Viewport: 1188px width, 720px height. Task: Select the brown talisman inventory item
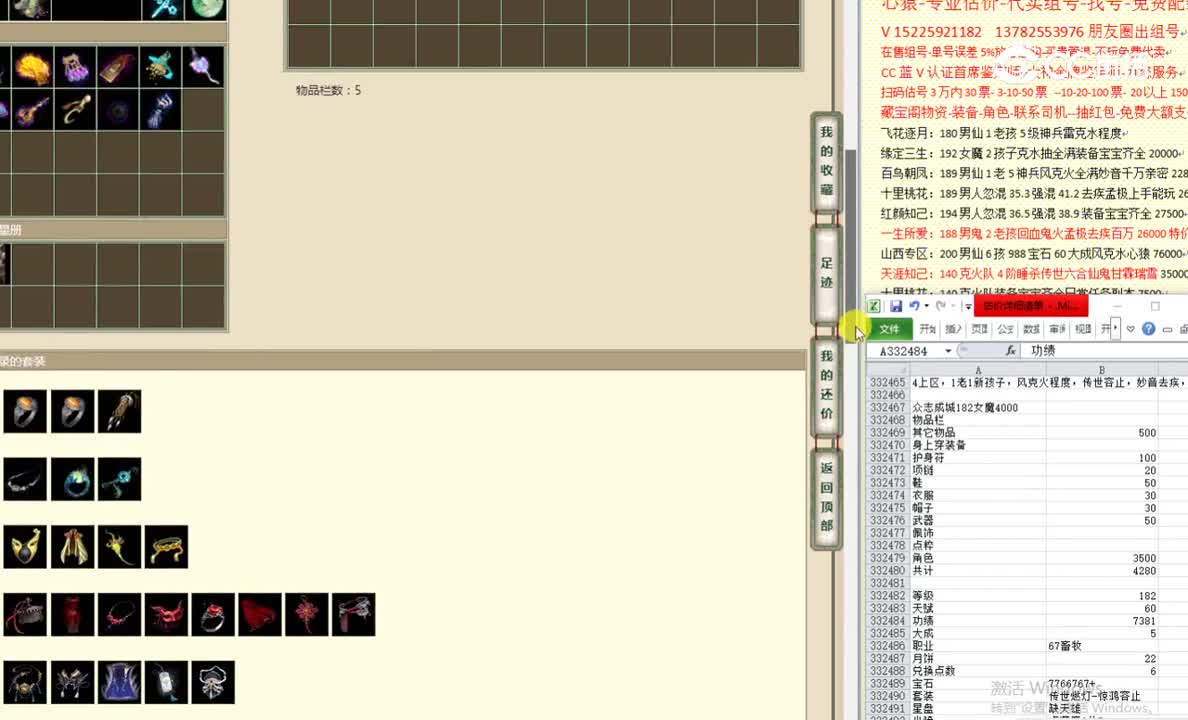pyautogui.click(x=117, y=67)
